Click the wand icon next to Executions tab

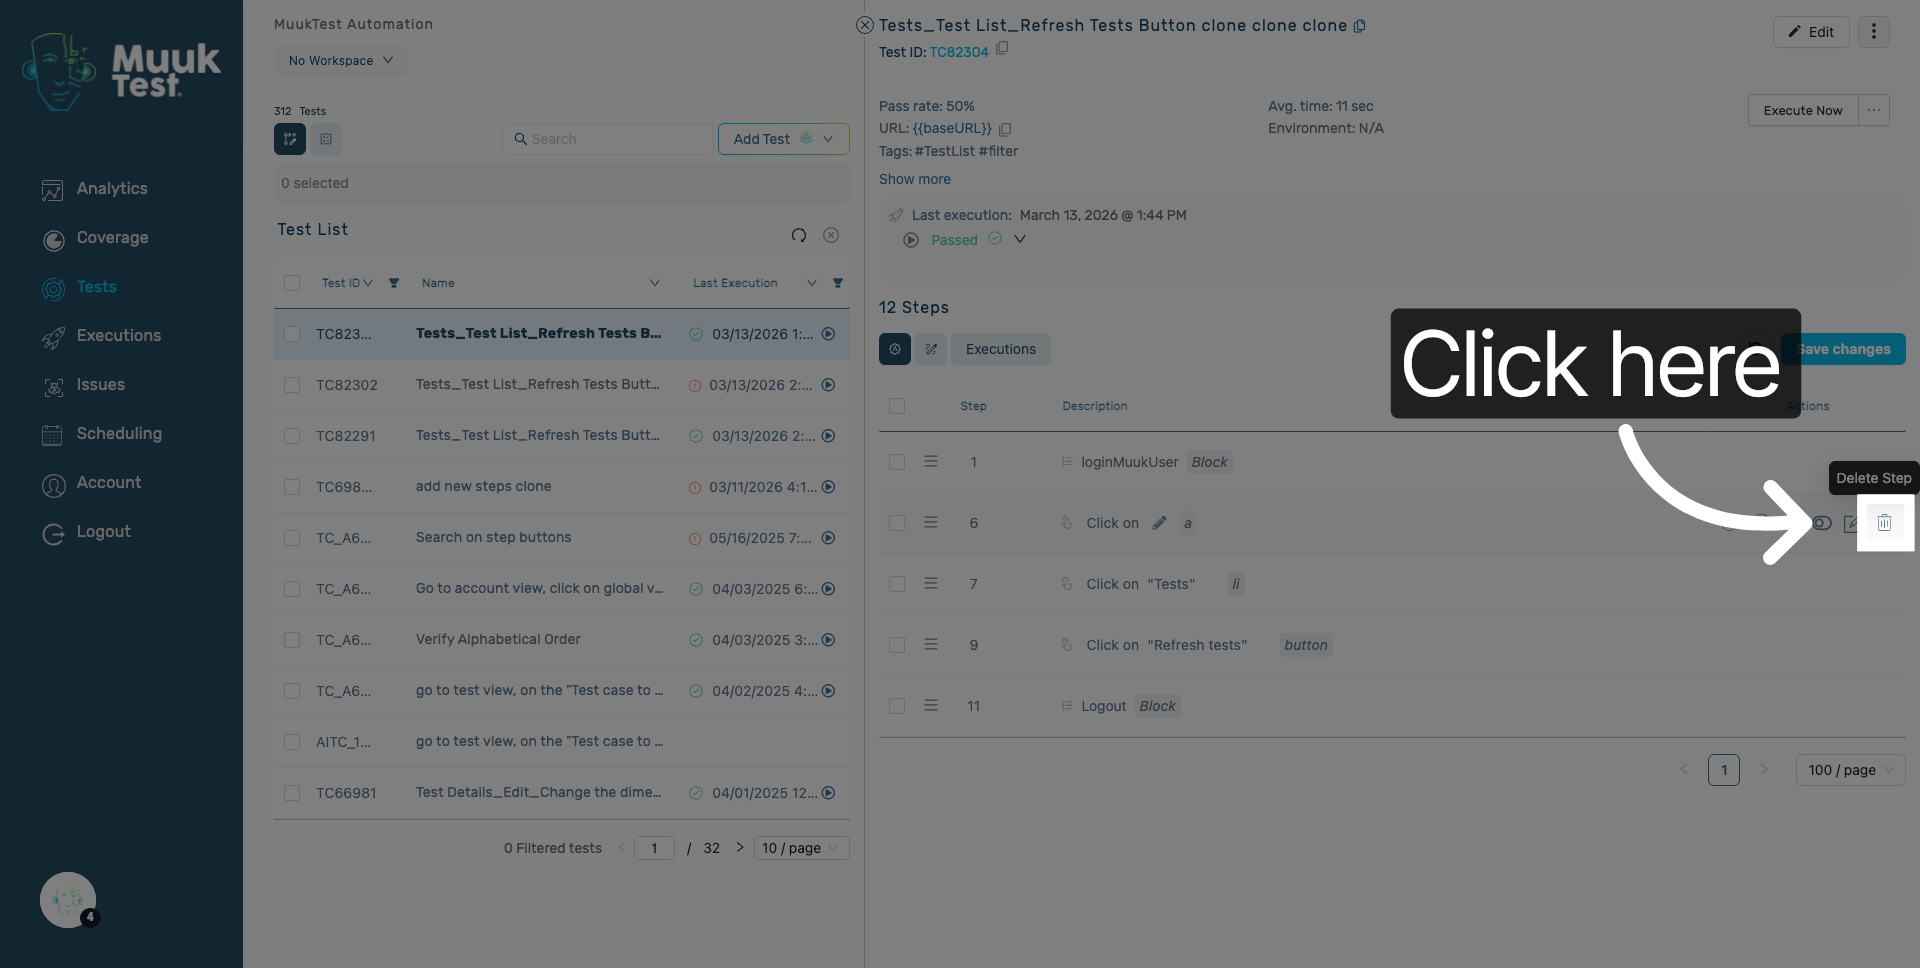931,349
